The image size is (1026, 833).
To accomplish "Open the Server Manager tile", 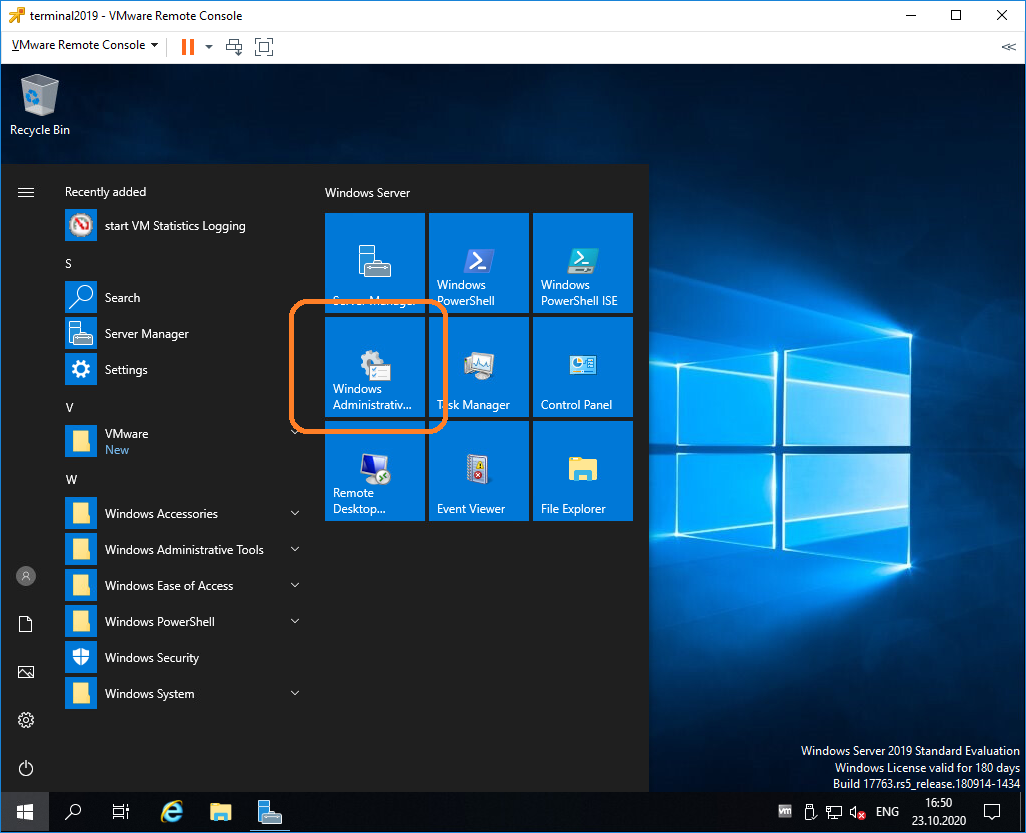I will (x=375, y=263).
